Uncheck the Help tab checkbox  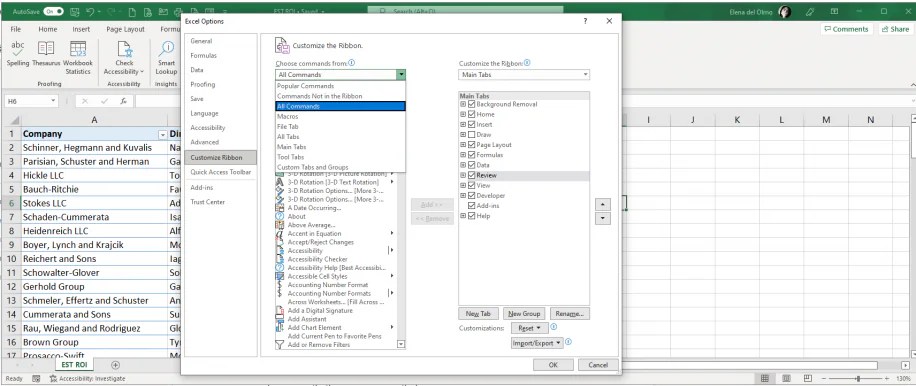tap(471, 215)
